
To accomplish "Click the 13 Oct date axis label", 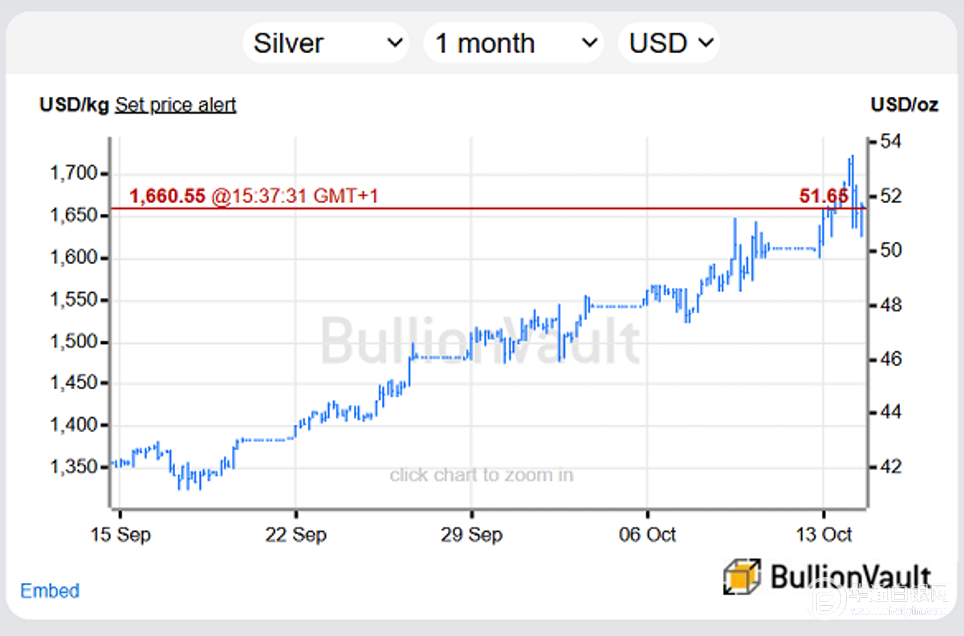I will 823,535.
